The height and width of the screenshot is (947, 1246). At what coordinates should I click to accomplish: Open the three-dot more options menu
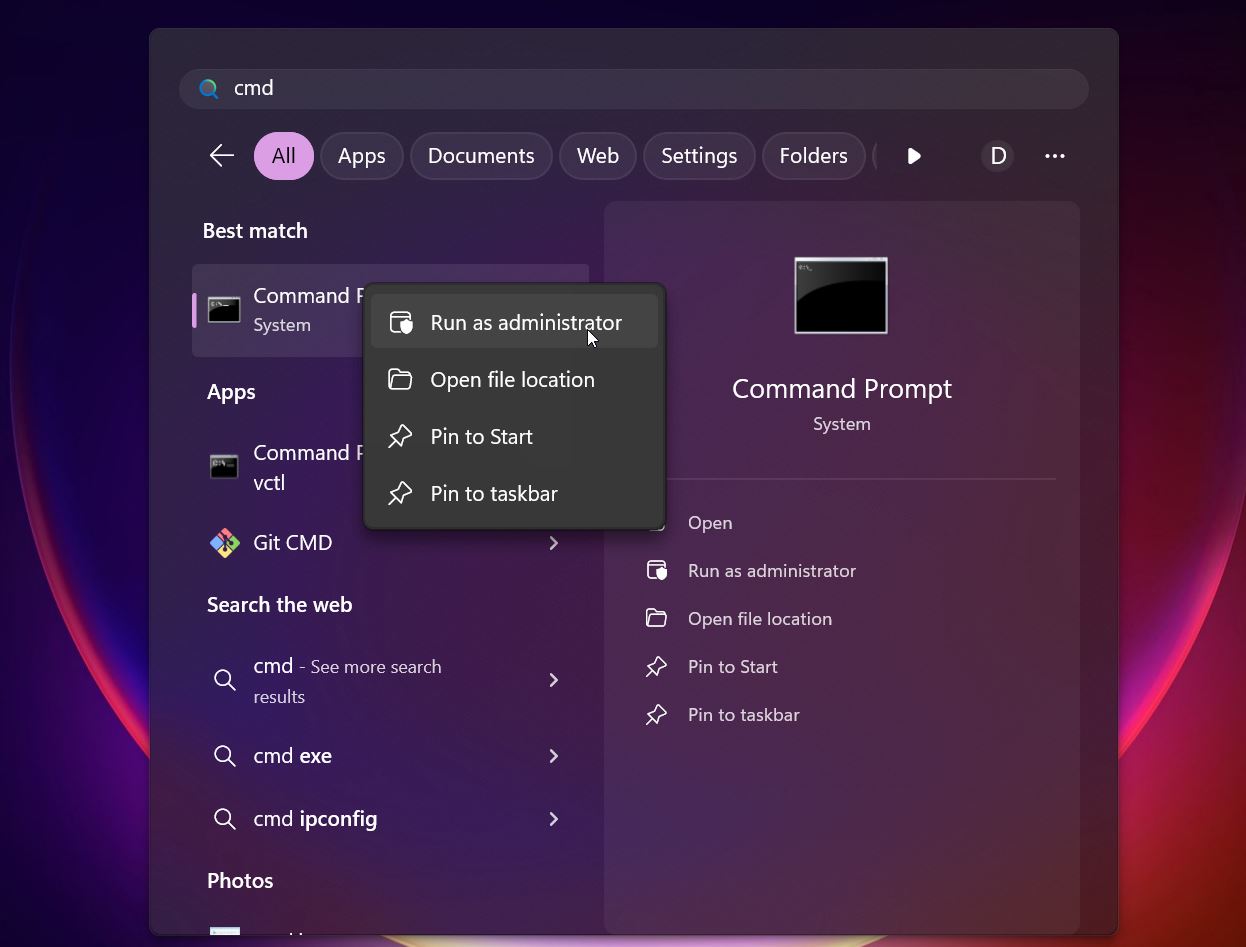(x=1054, y=156)
